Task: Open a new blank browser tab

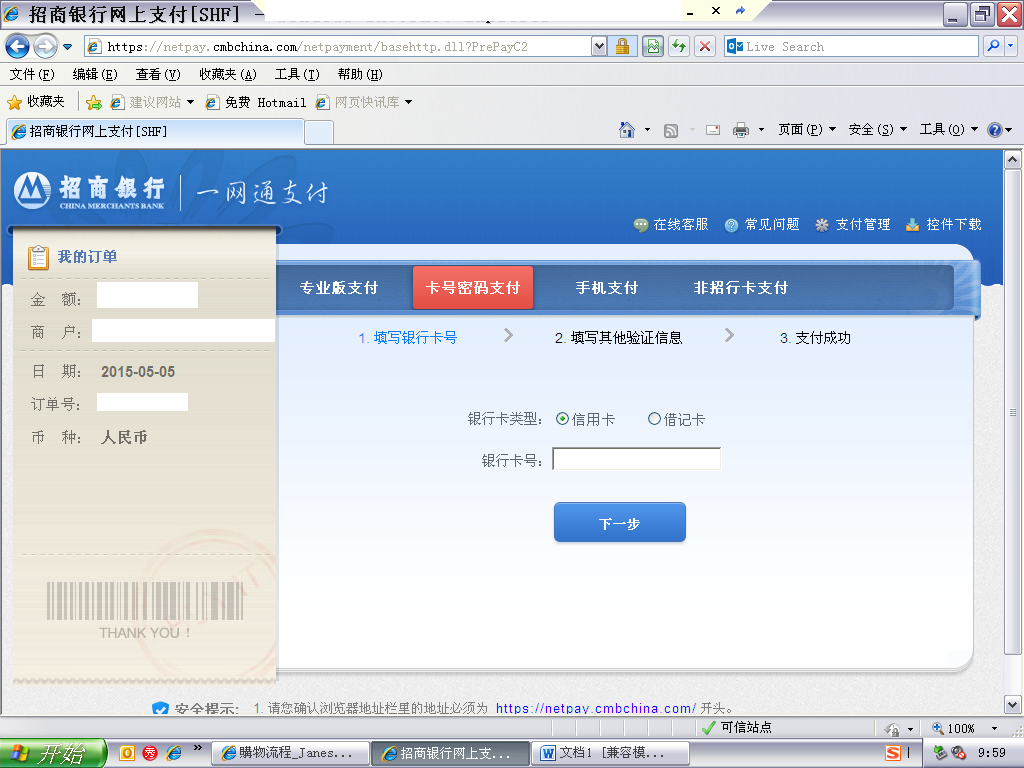Action: (319, 132)
